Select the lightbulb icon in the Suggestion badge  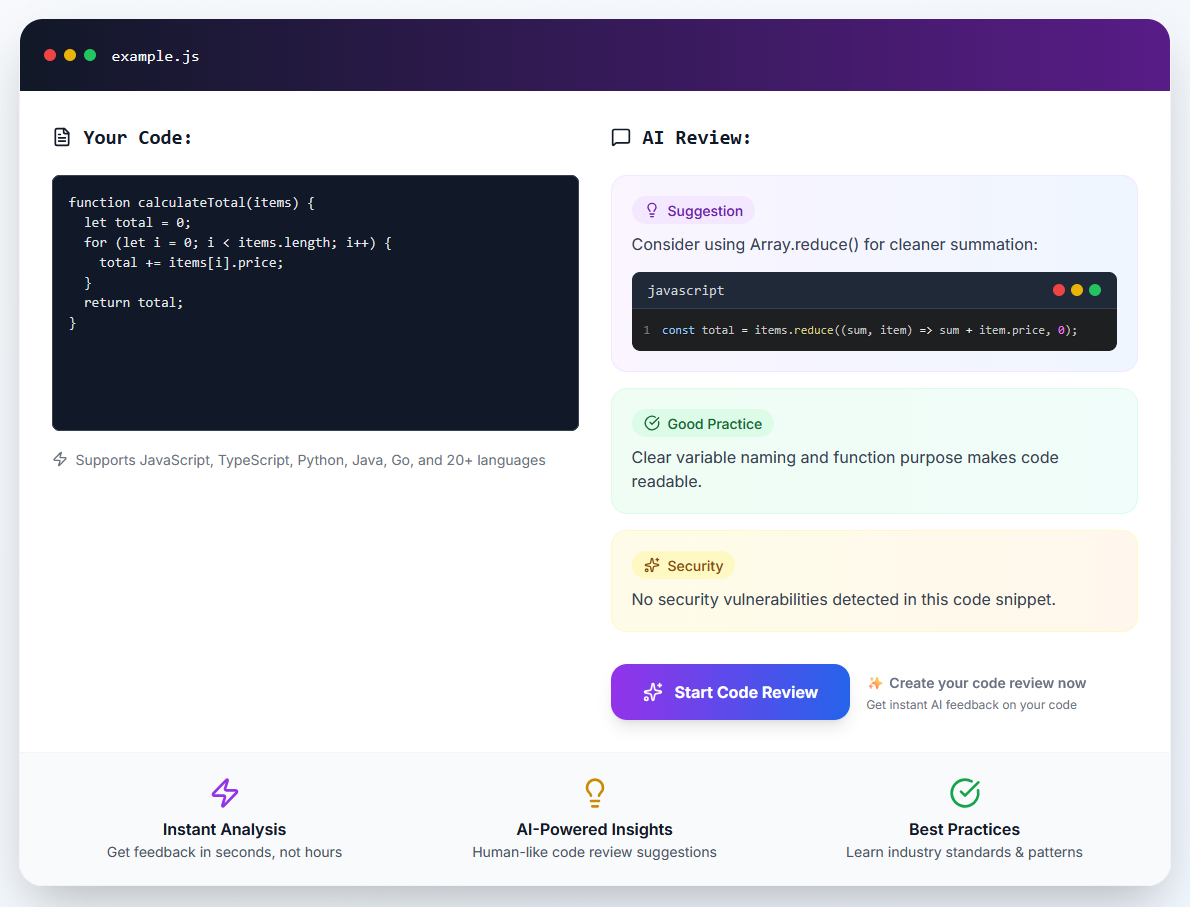pyautogui.click(x=651, y=210)
